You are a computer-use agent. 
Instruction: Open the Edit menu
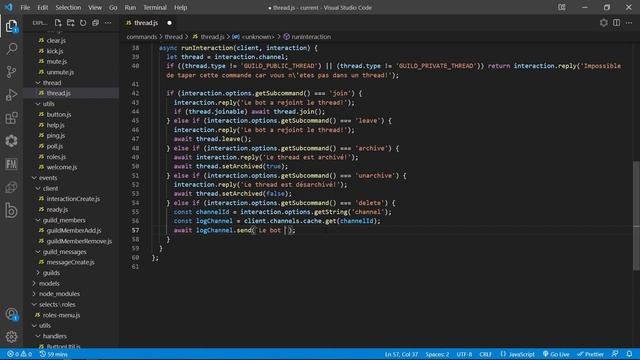point(42,7)
